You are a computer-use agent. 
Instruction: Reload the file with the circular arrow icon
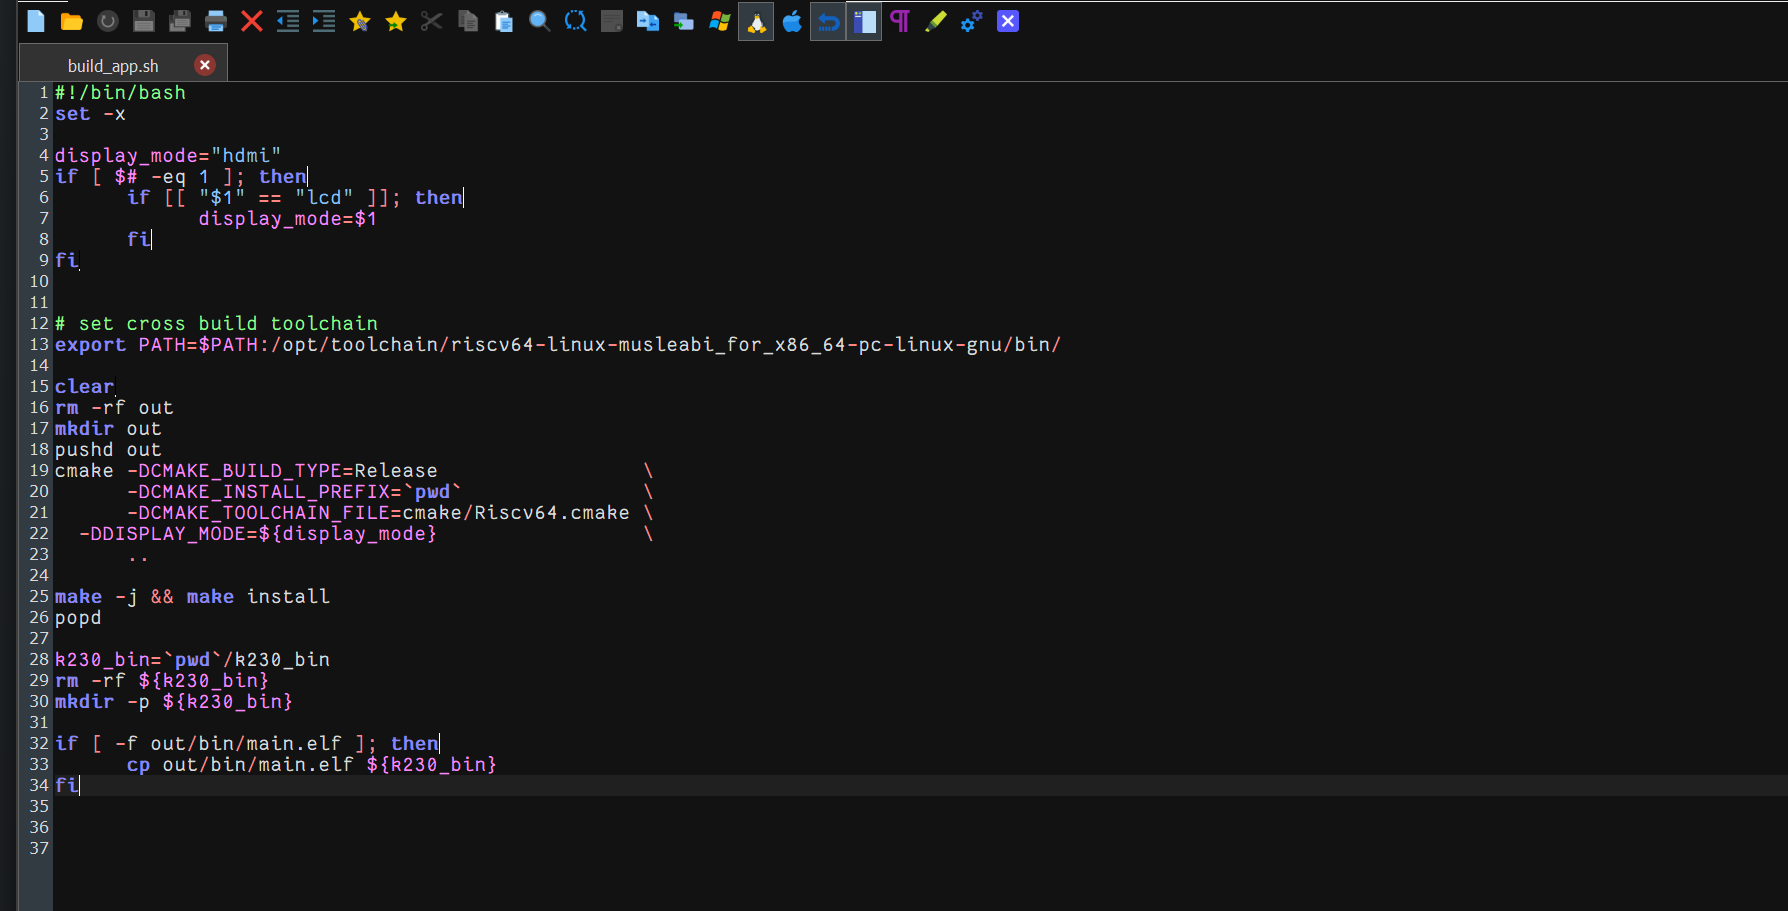pos(108,21)
